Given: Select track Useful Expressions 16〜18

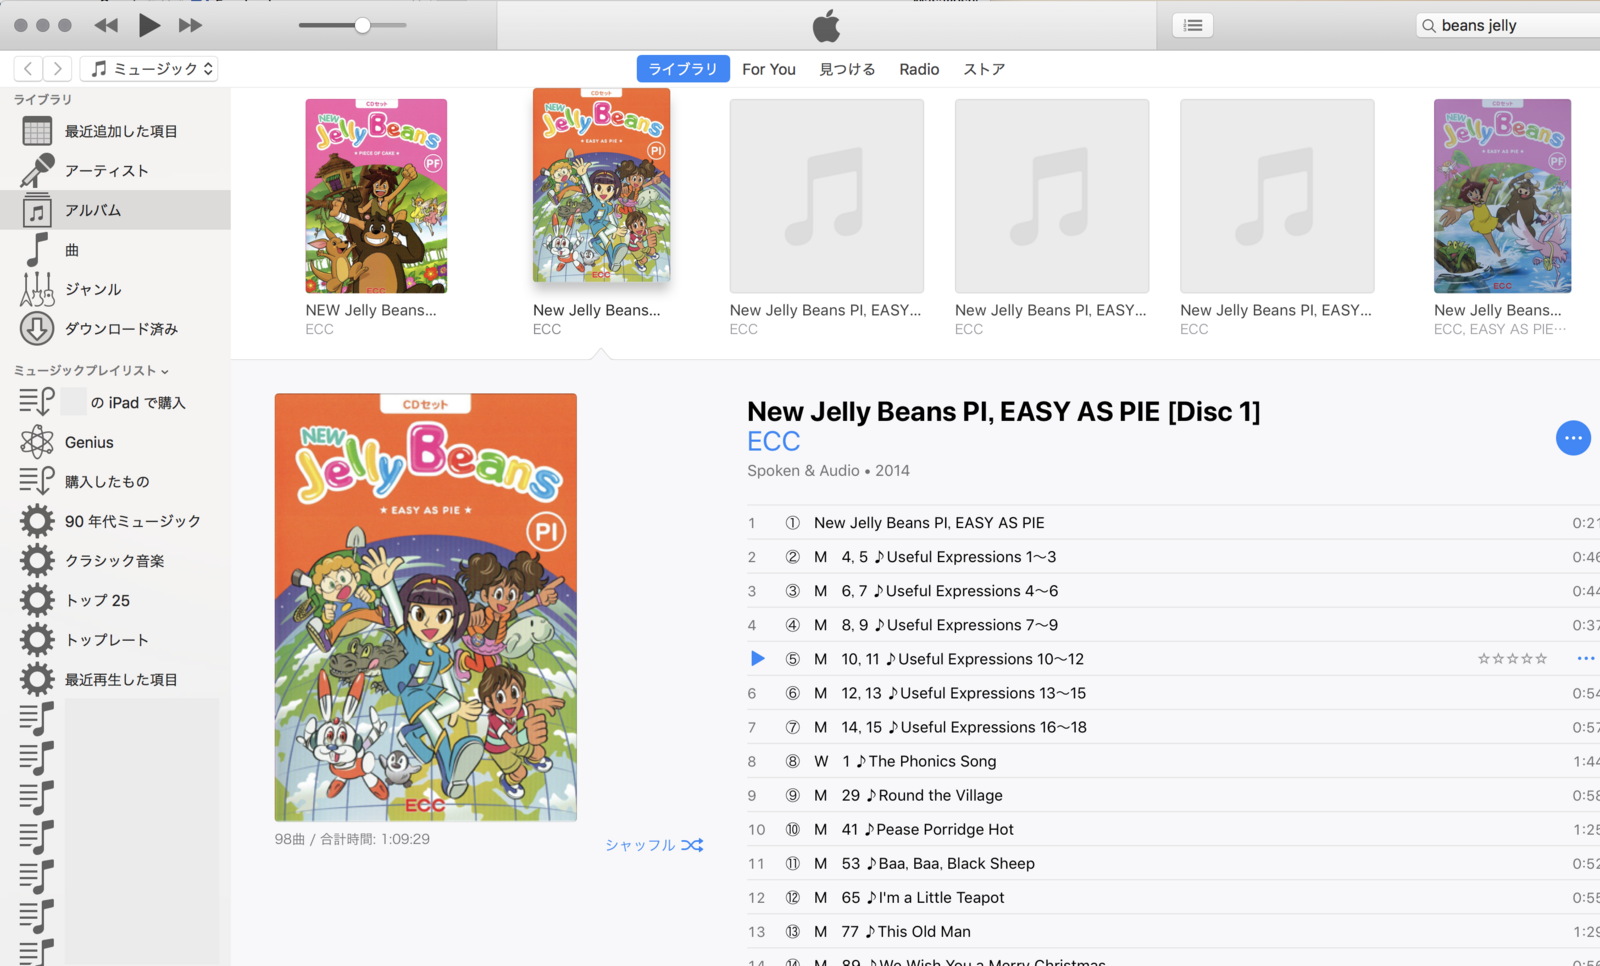Looking at the screenshot, I should [x=1173, y=727].
